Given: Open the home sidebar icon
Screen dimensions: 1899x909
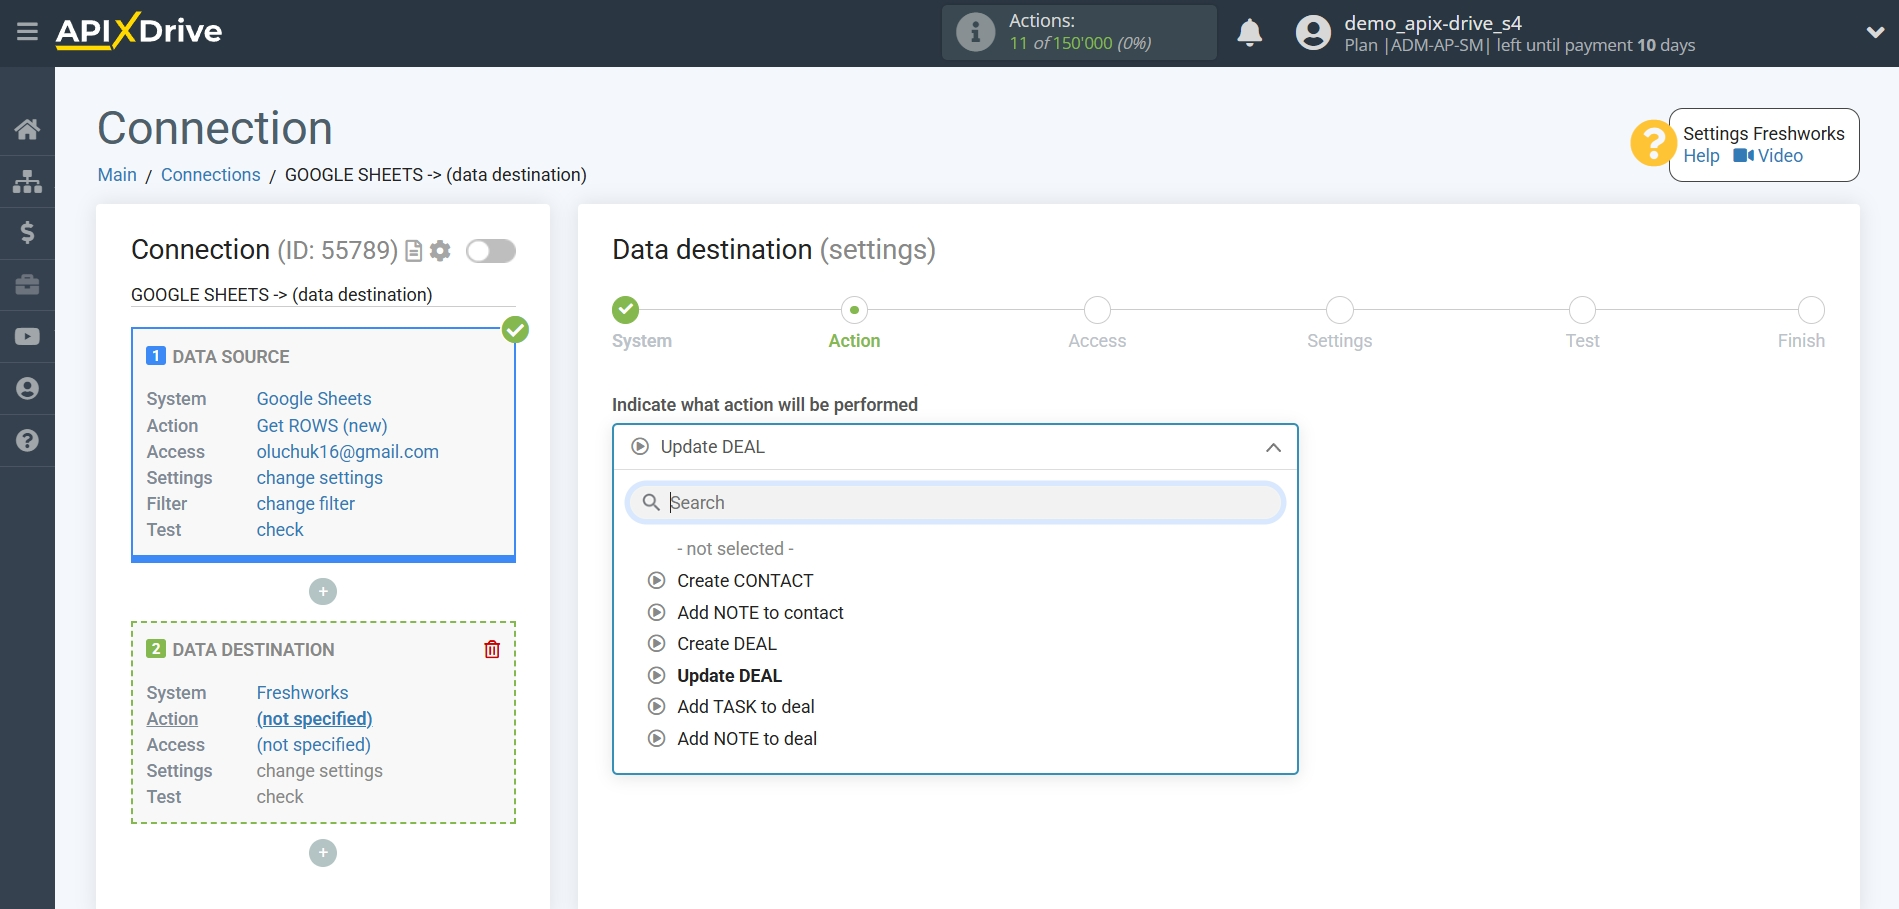Looking at the screenshot, I should coord(27,129).
